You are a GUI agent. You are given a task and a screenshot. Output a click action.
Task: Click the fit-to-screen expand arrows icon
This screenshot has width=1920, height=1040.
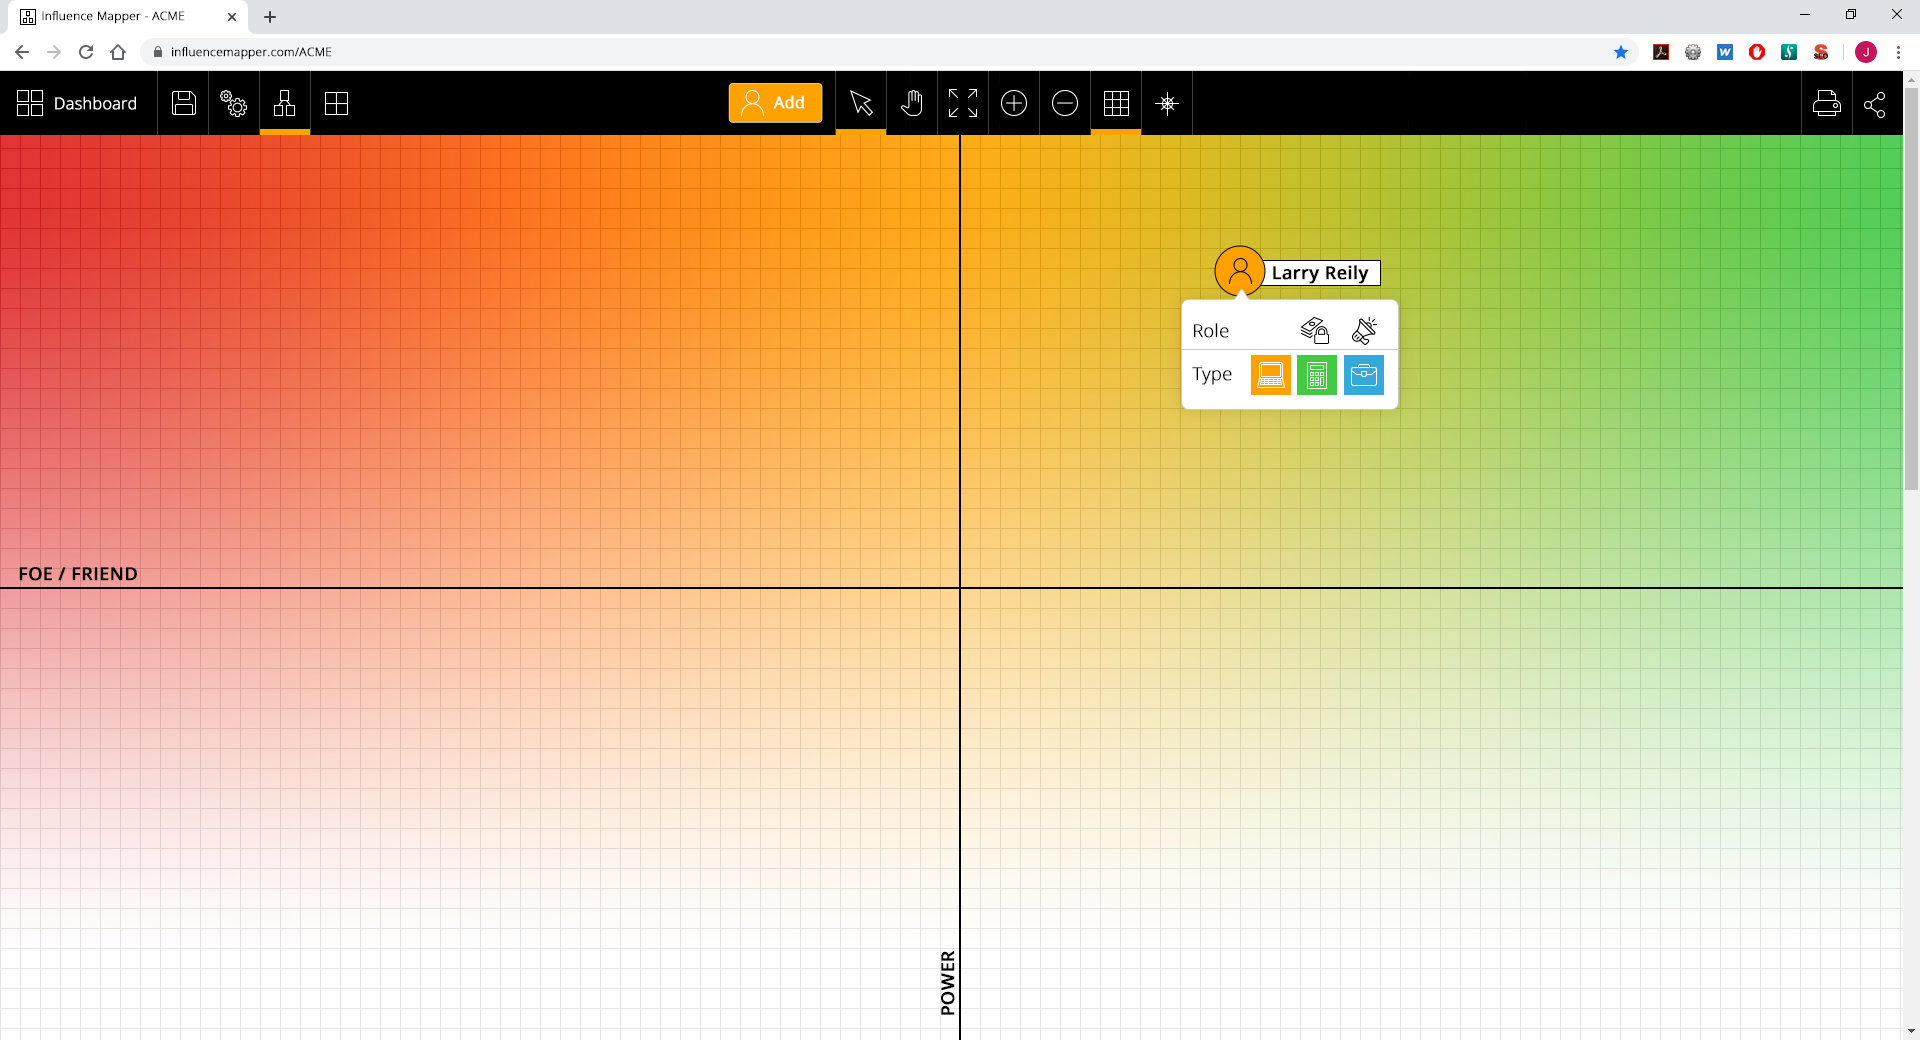click(963, 103)
